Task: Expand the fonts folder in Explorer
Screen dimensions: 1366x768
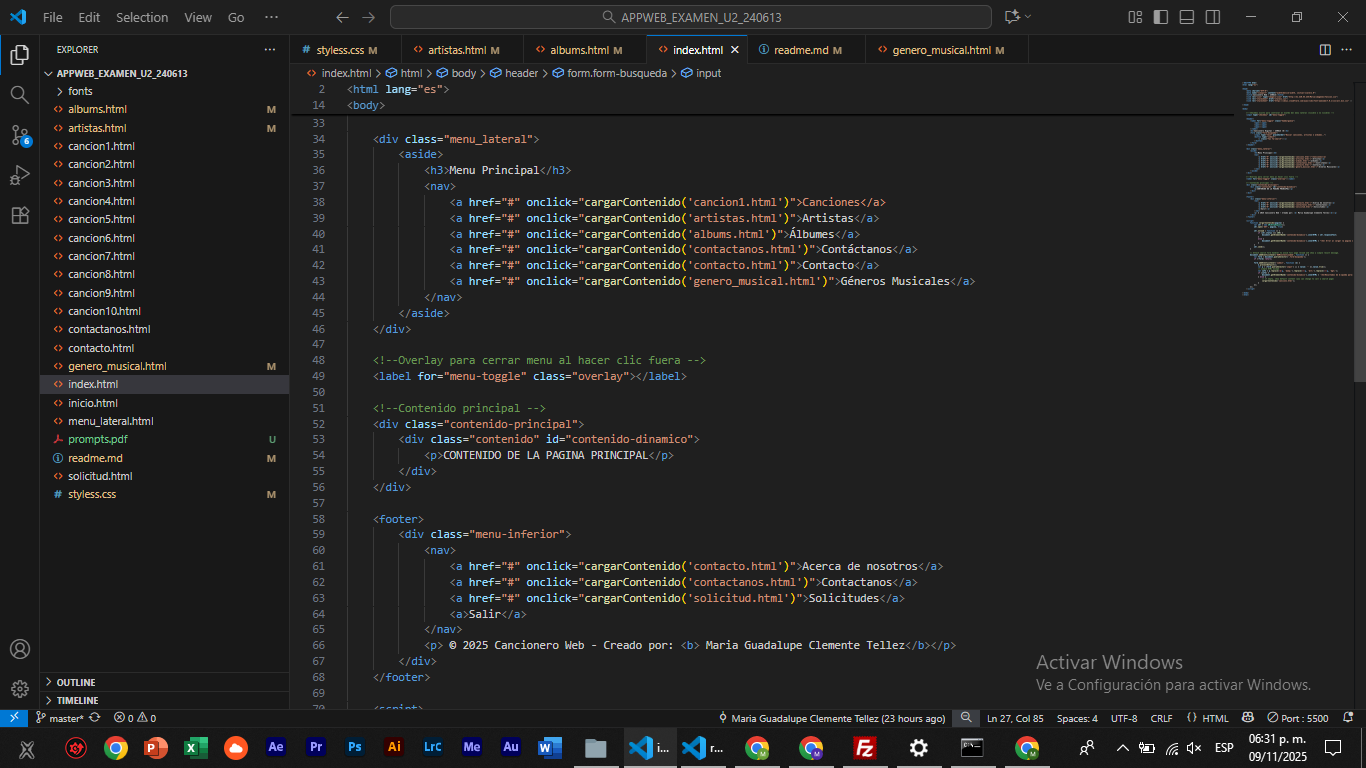Action: click(80, 91)
